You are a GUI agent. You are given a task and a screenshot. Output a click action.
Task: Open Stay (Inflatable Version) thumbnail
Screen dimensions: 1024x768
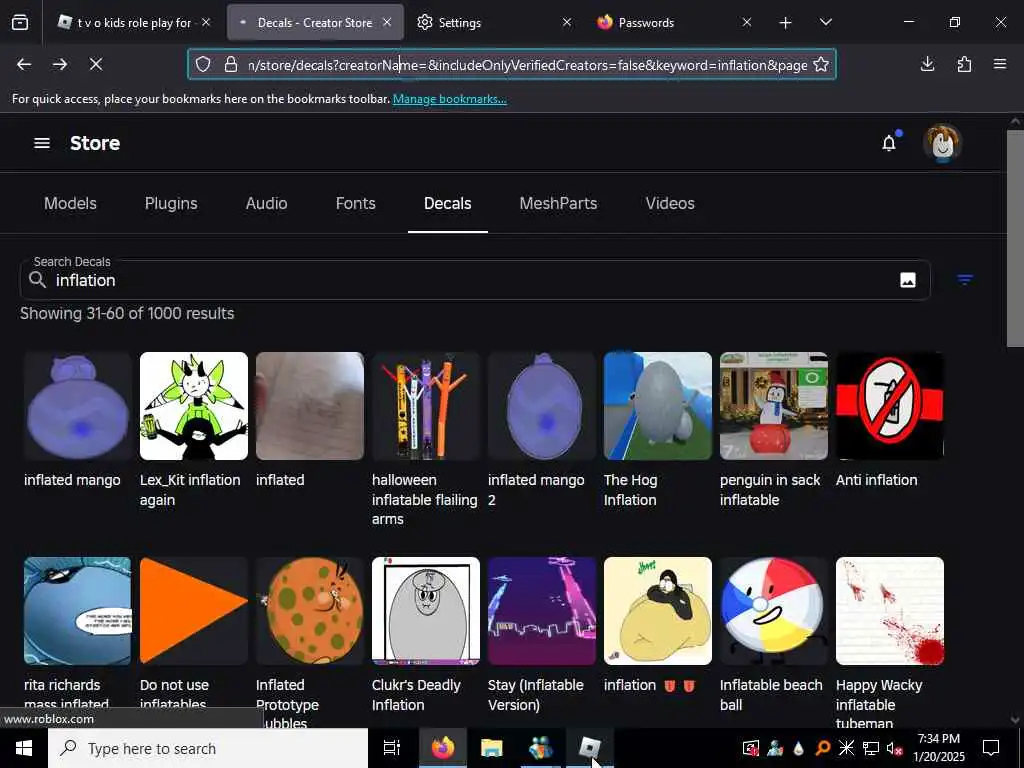tap(542, 611)
